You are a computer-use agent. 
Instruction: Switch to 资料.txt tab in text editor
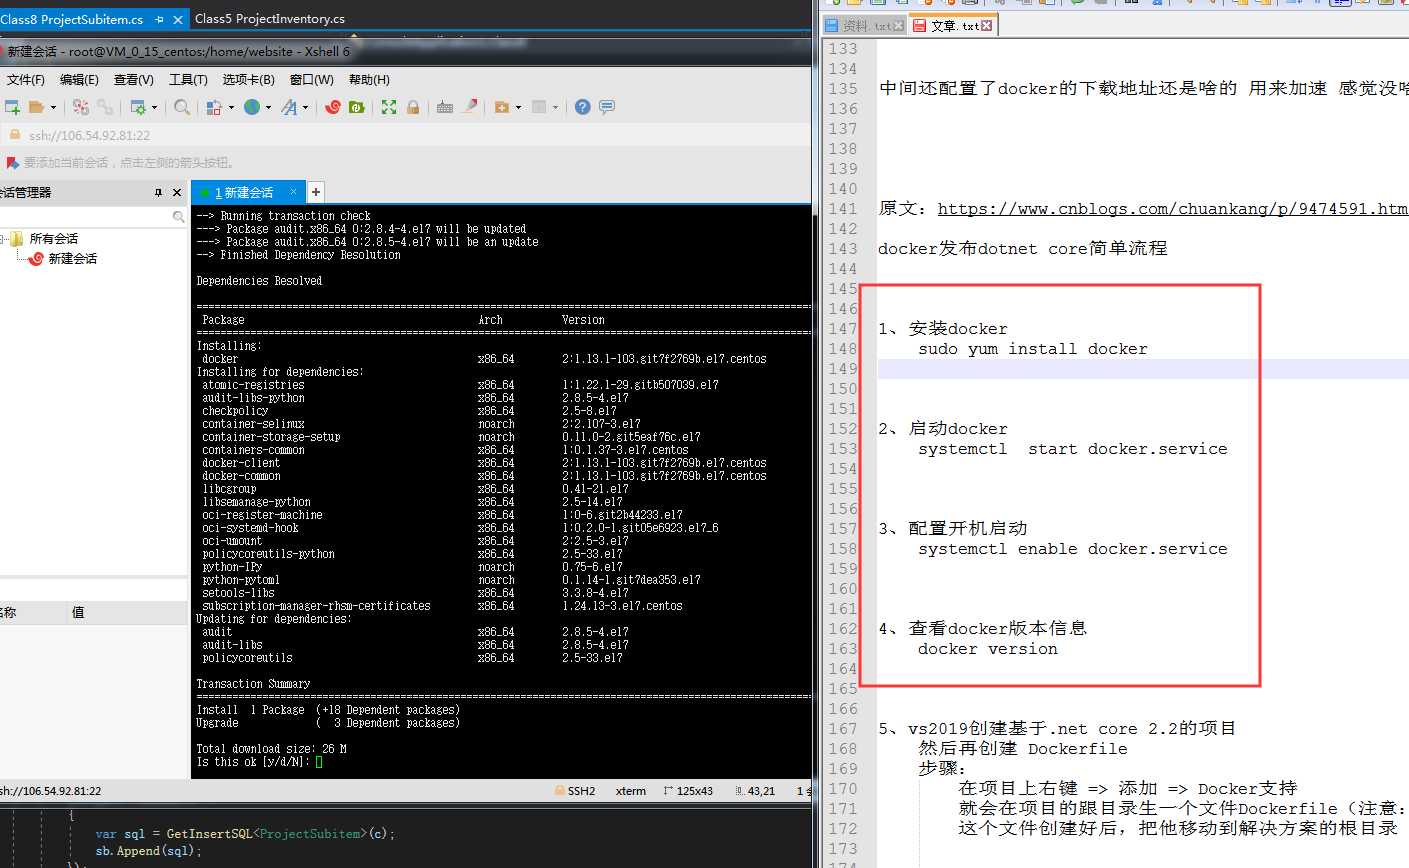[x=865, y=25]
